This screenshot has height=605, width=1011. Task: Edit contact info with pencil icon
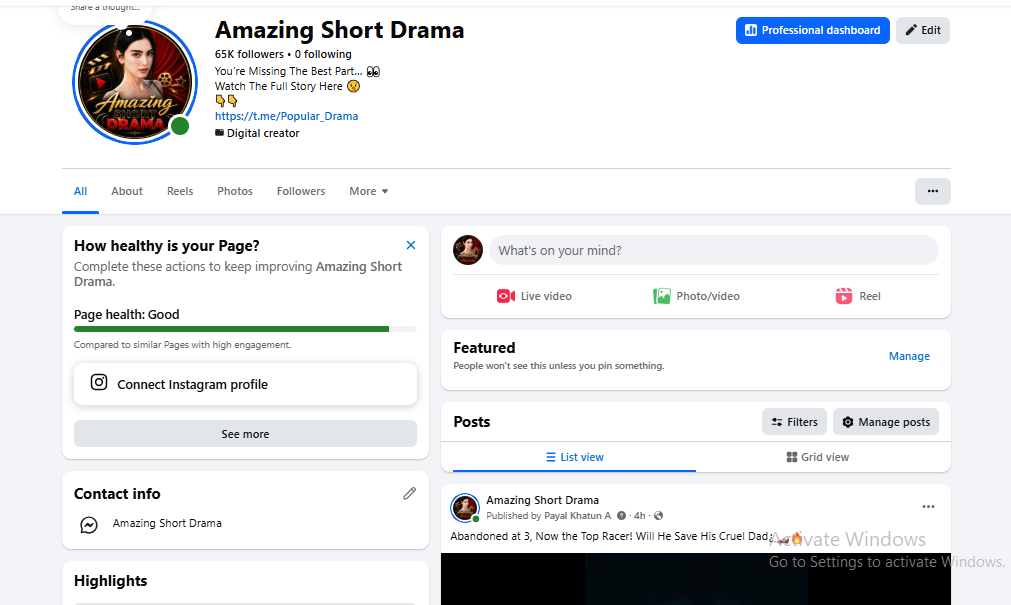(x=409, y=493)
